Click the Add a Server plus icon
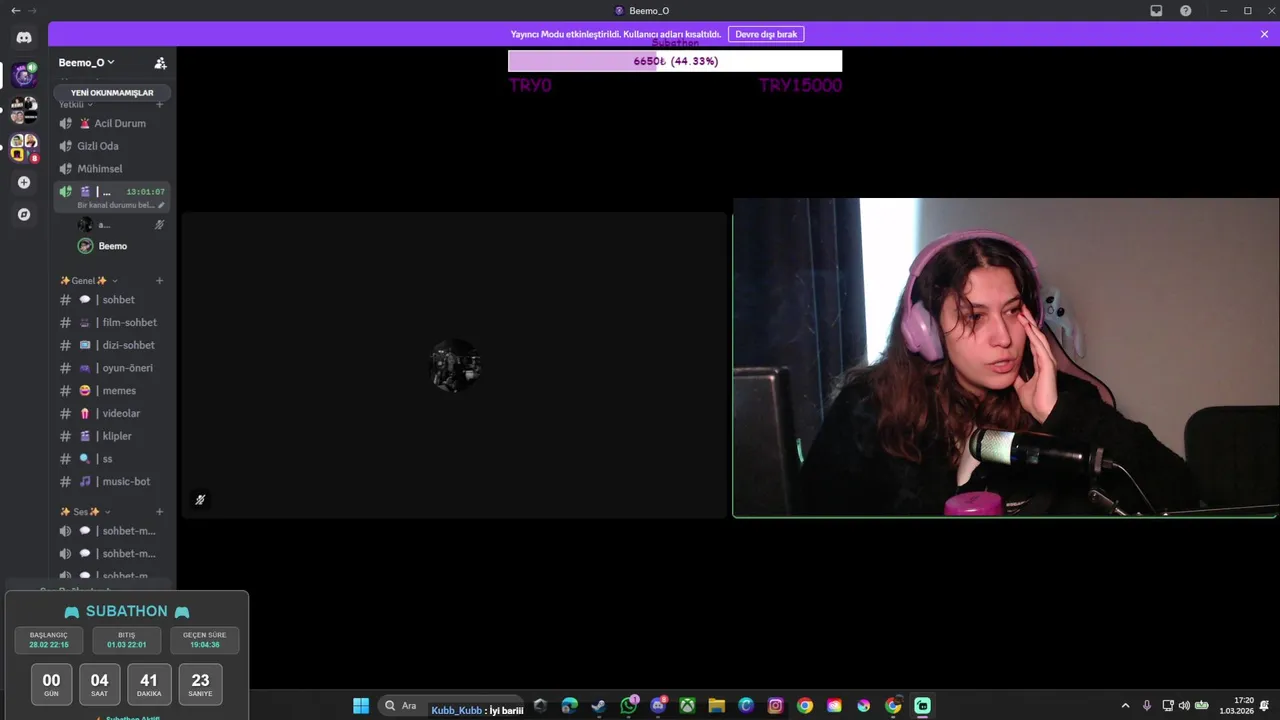The image size is (1280, 720). coord(24,183)
